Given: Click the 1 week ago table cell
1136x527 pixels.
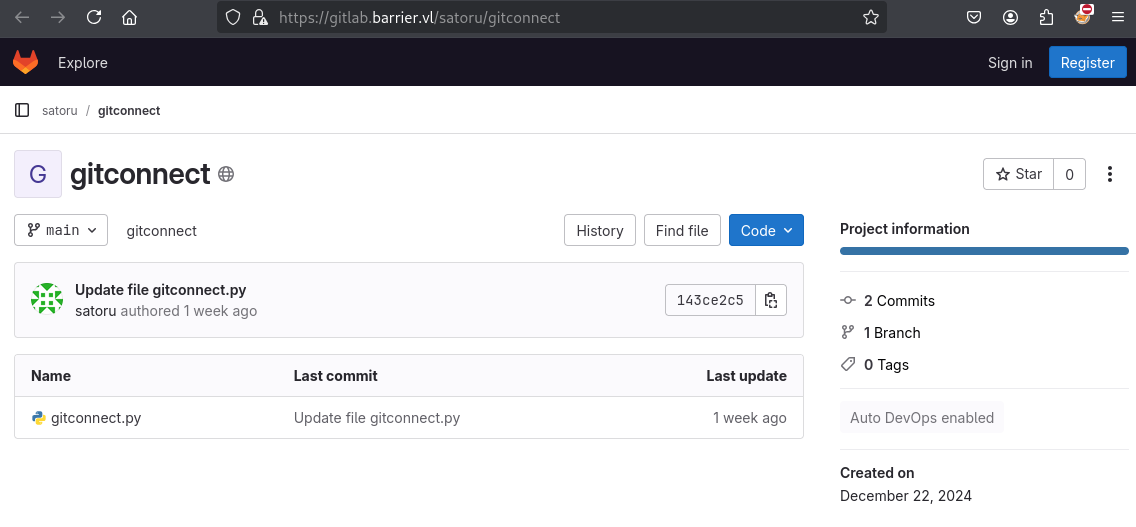Looking at the screenshot, I should (x=749, y=418).
